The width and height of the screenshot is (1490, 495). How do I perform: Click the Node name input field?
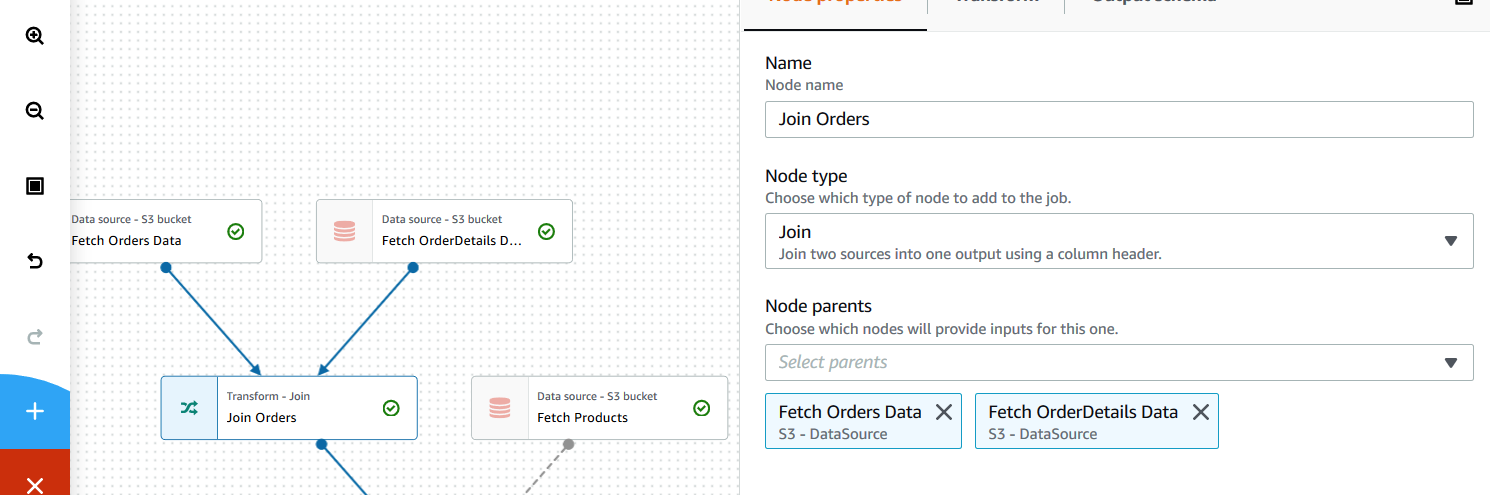(x=1119, y=119)
